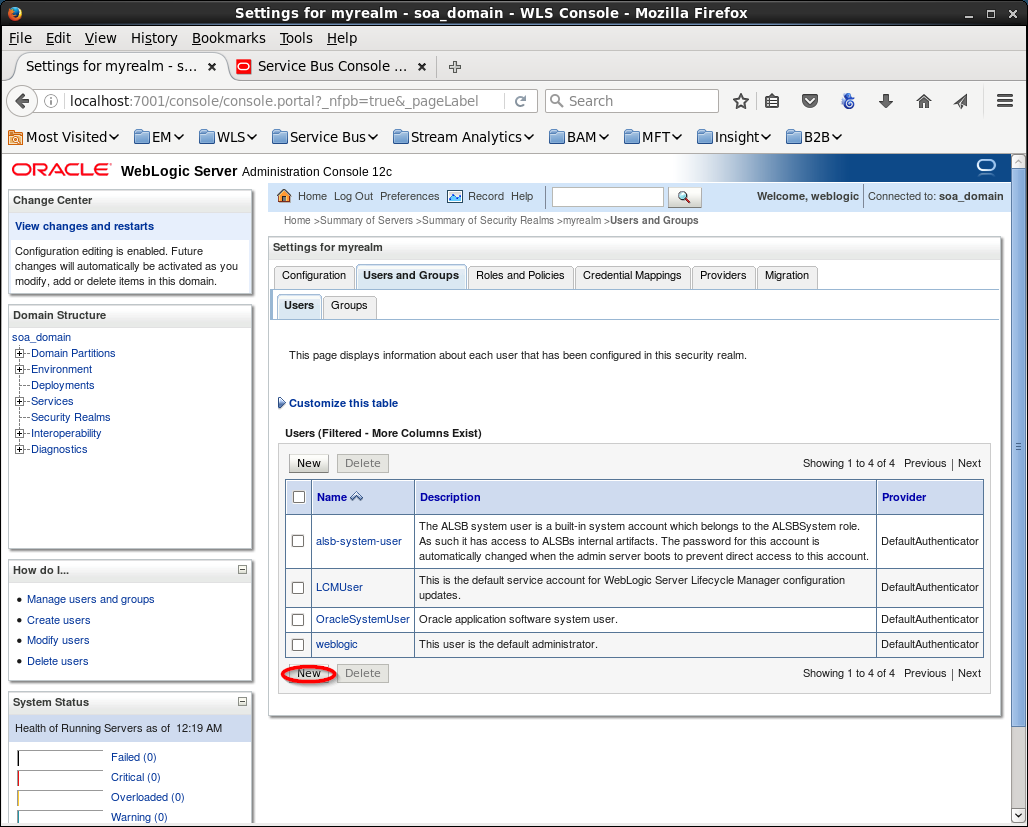Click the Record icon in console toolbar

455,196
